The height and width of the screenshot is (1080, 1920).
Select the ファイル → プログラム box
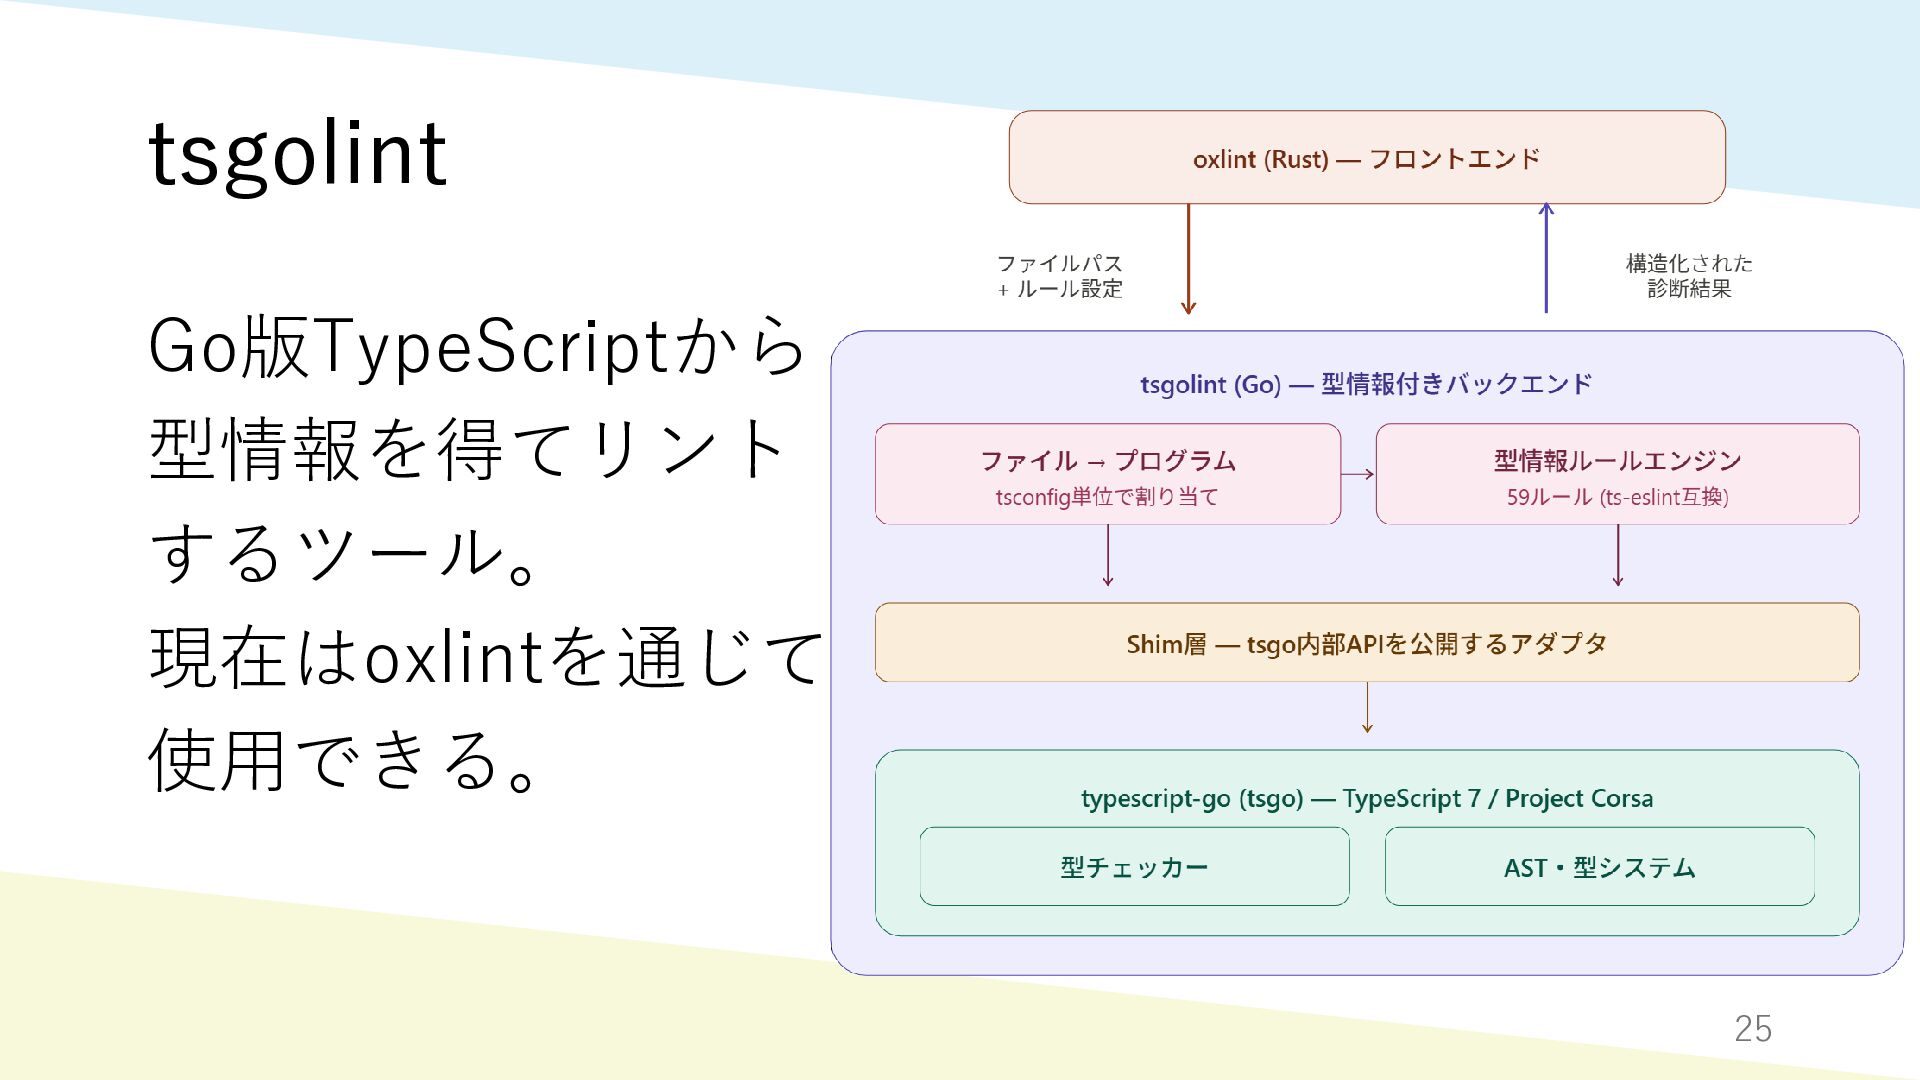(x=1107, y=474)
